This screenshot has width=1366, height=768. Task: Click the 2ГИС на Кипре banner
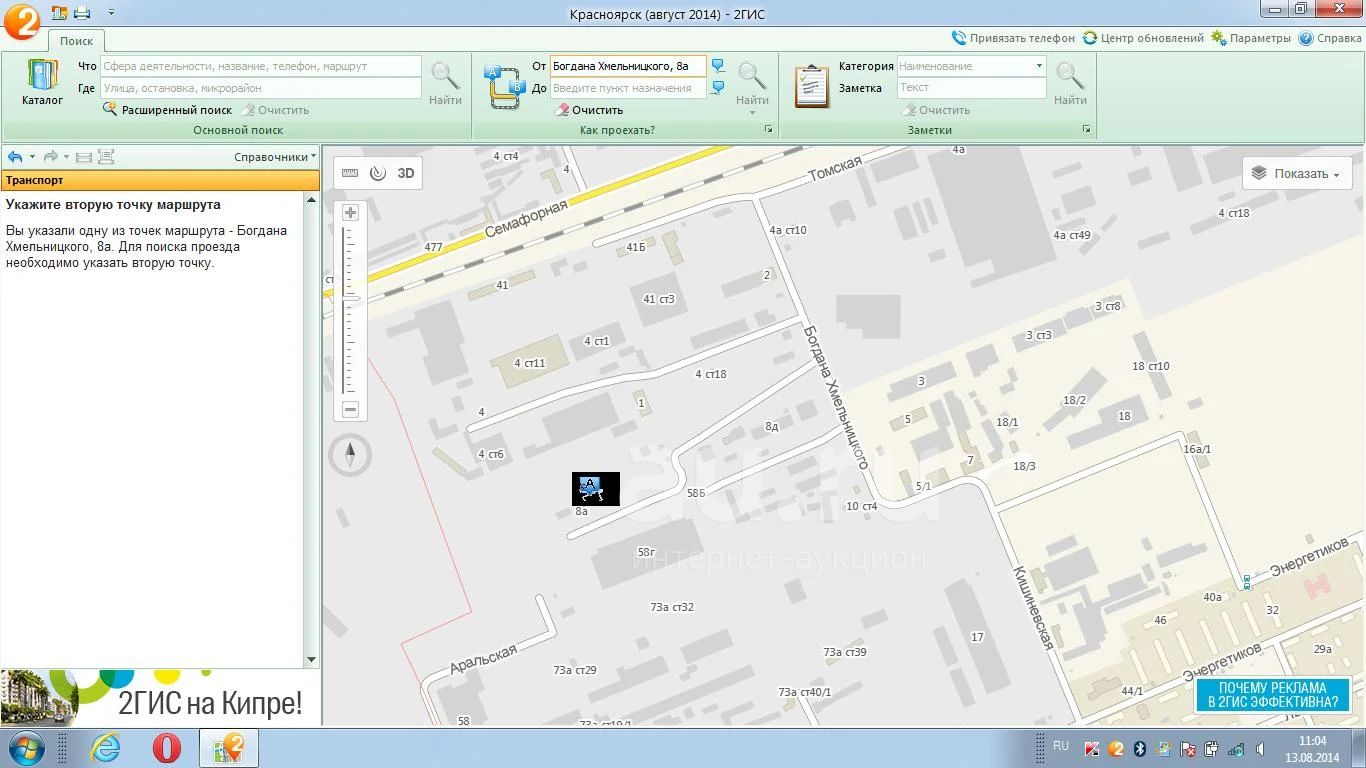(x=160, y=698)
